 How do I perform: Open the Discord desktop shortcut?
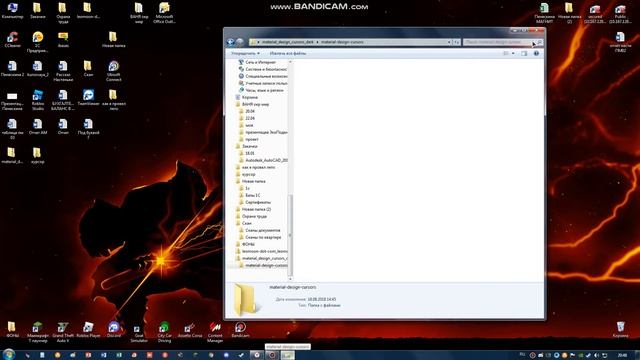coord(113,330)
